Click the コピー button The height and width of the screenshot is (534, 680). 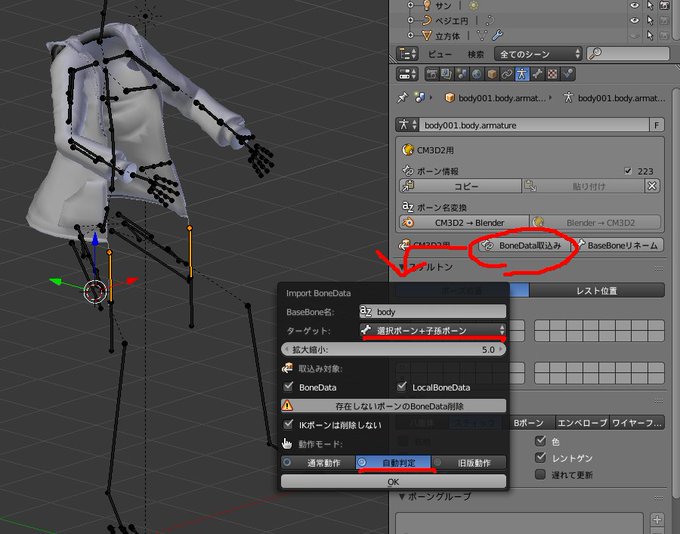point(460,186)
